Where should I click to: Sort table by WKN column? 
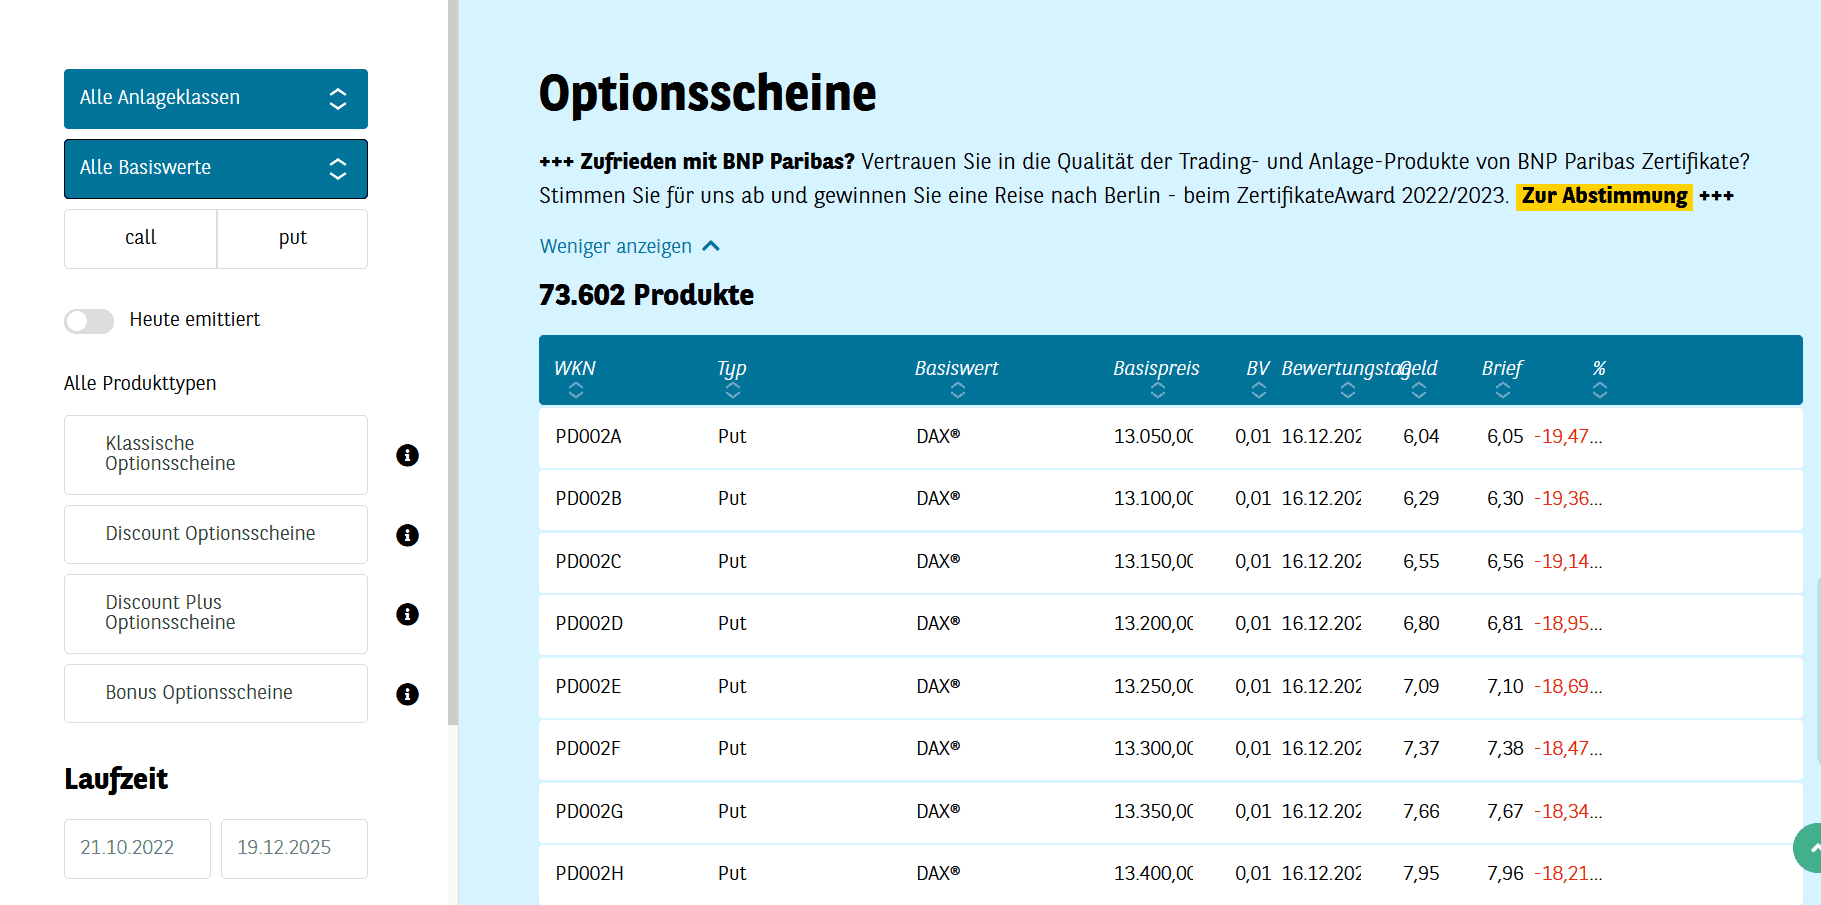(575, 390)
